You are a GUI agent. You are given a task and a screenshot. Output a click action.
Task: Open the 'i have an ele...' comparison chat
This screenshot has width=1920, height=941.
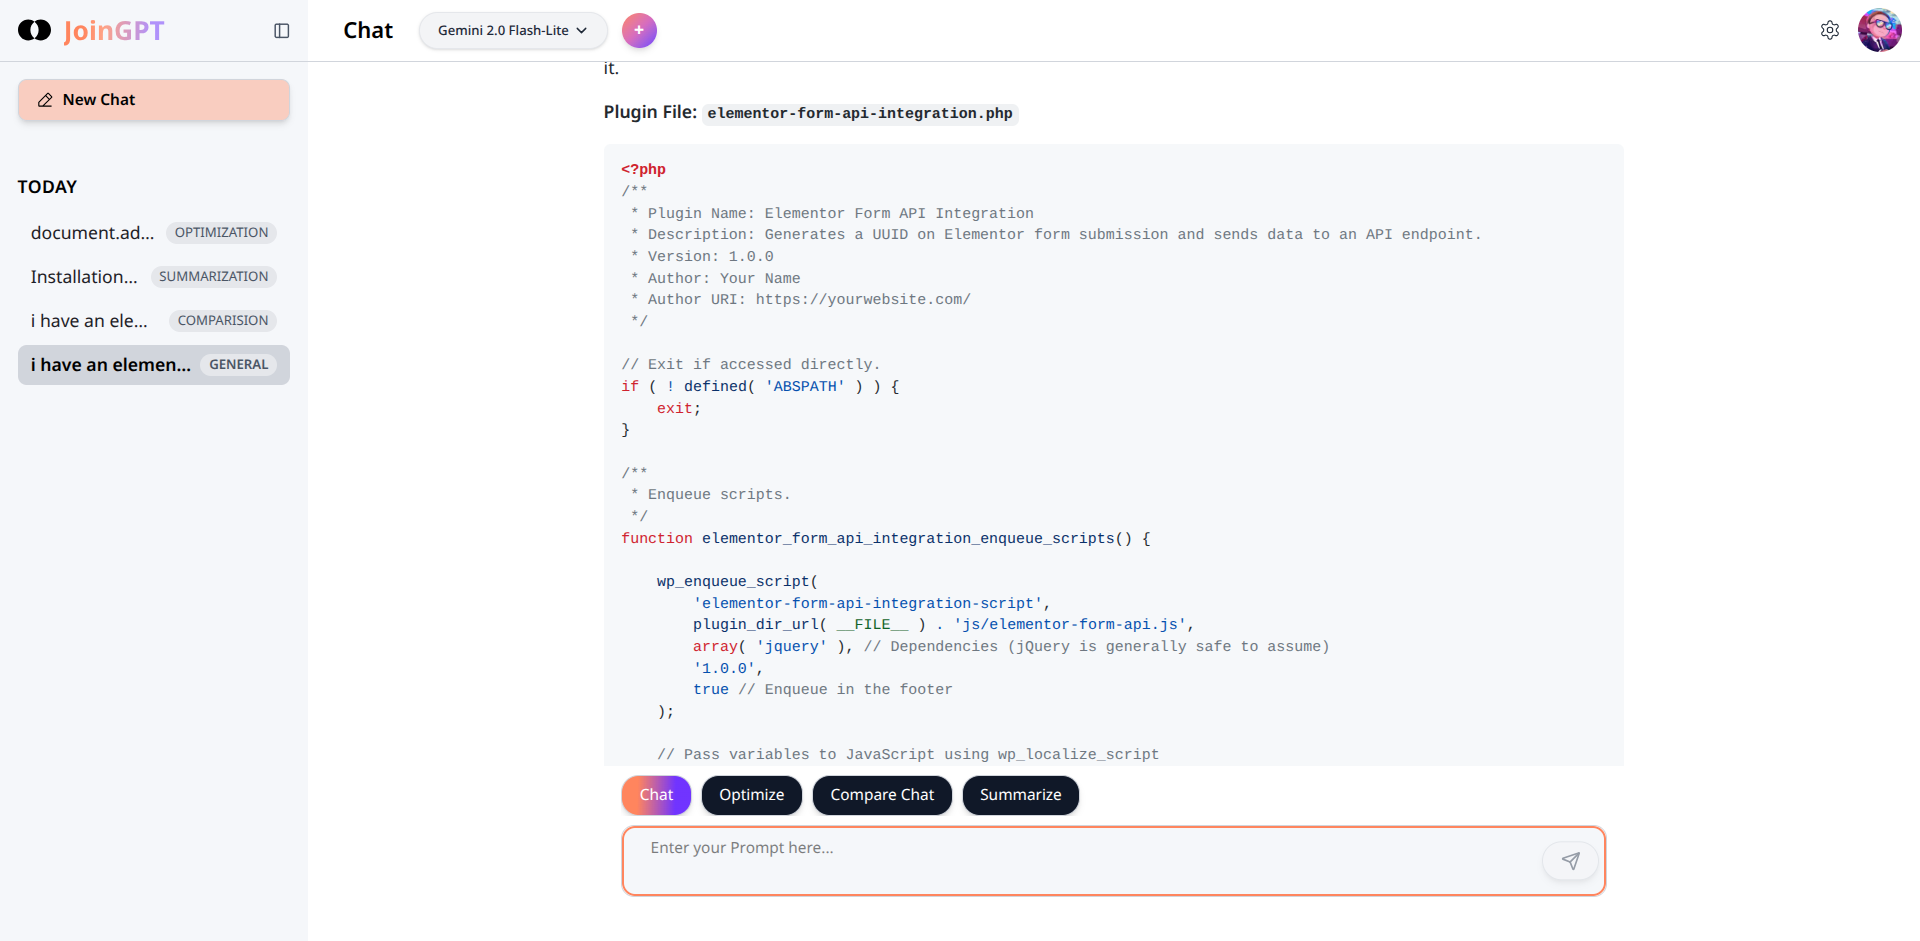pos(89,321)
